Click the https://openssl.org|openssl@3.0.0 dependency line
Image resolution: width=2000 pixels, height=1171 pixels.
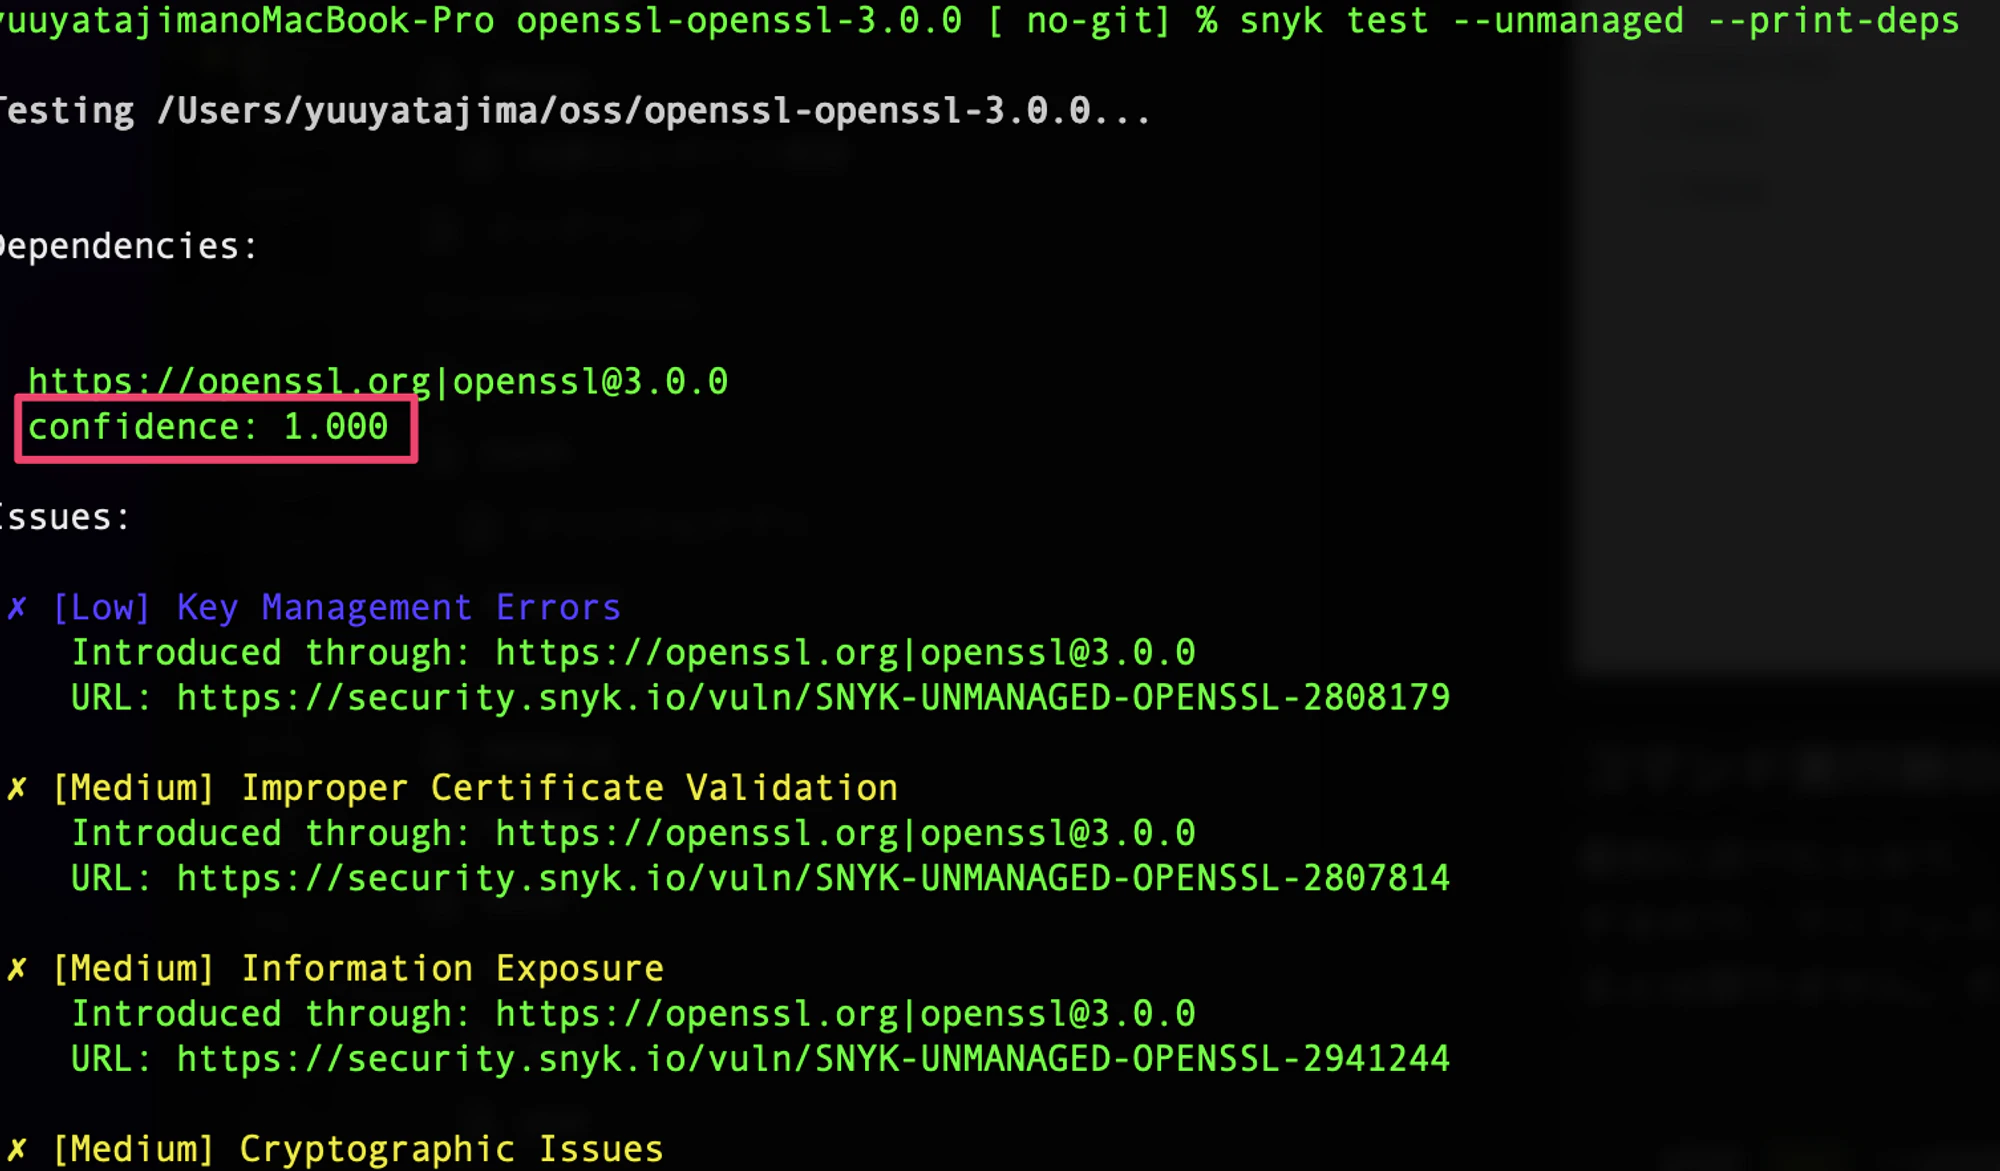pos(378,381)
